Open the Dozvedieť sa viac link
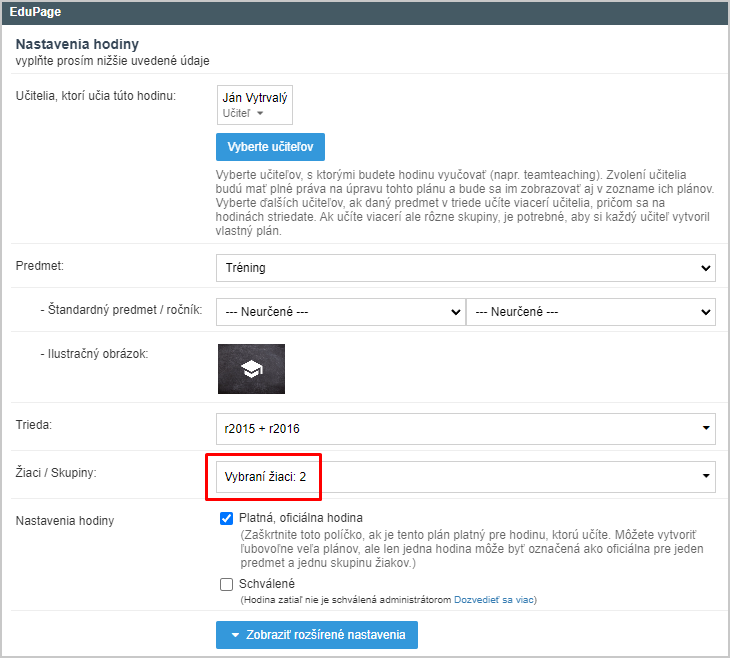 click(493, 600)
